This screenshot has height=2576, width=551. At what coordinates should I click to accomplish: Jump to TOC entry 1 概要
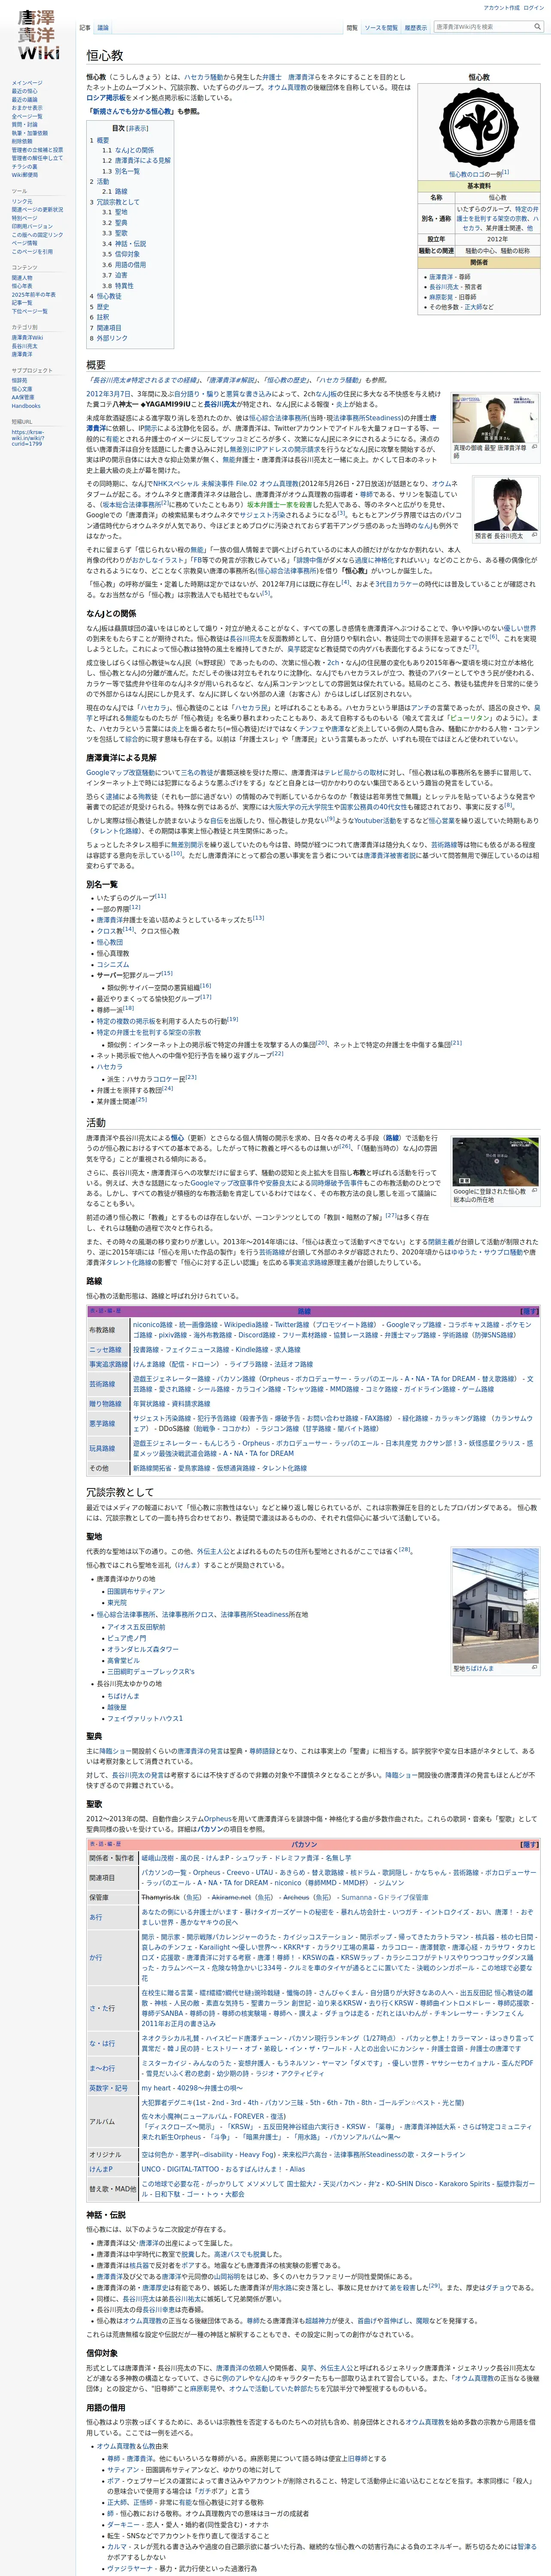99,141
